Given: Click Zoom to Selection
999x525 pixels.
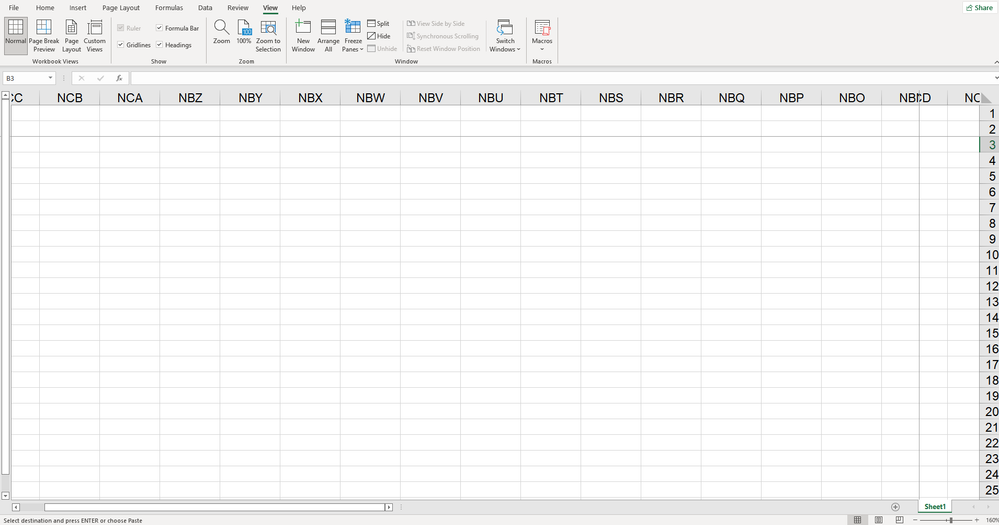Looking at the screenshot, I should 268,36.
